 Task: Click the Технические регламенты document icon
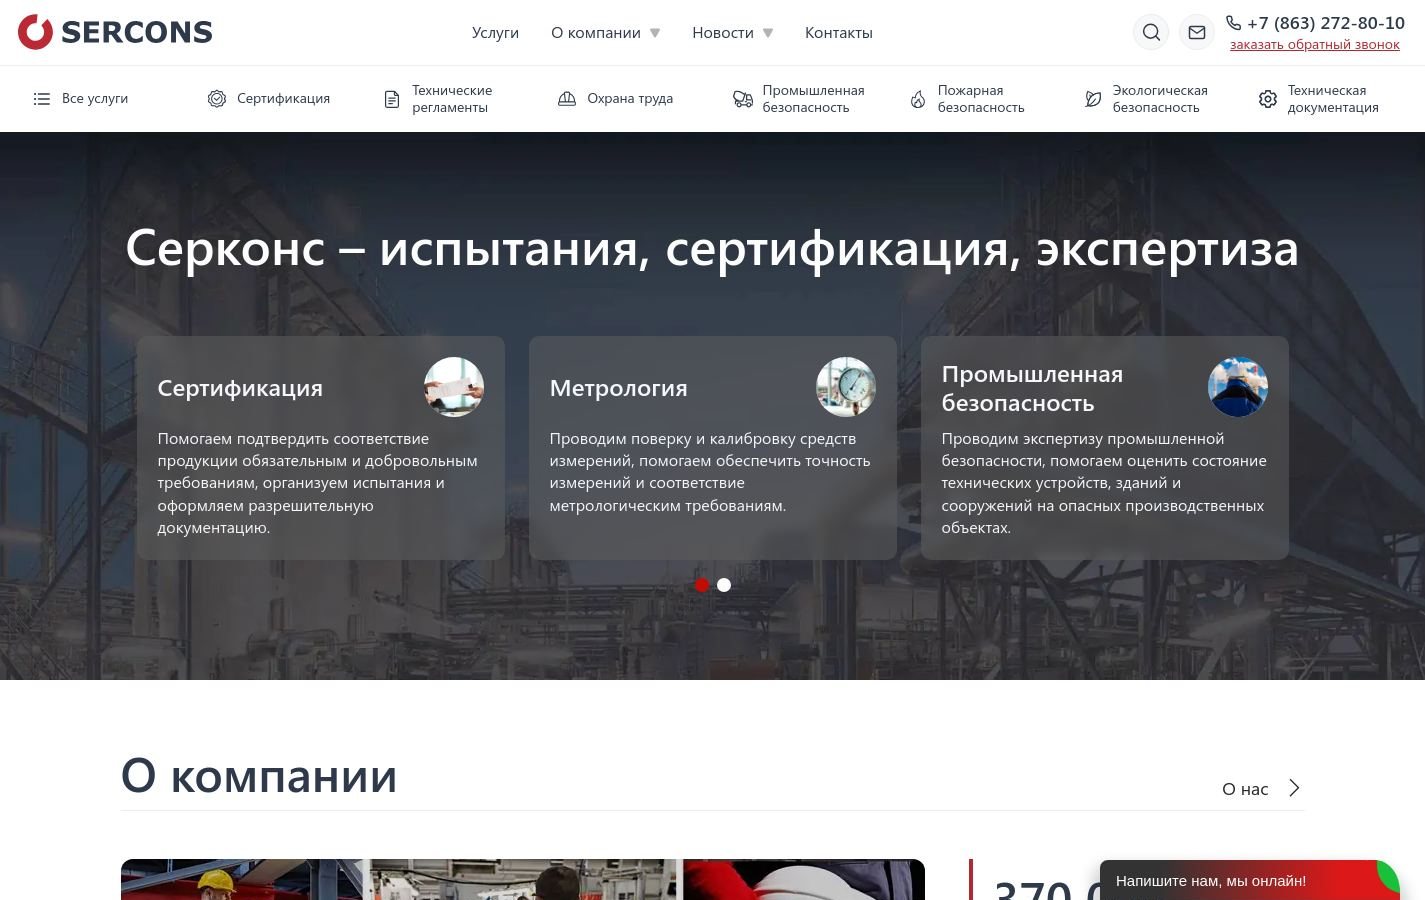392,99
